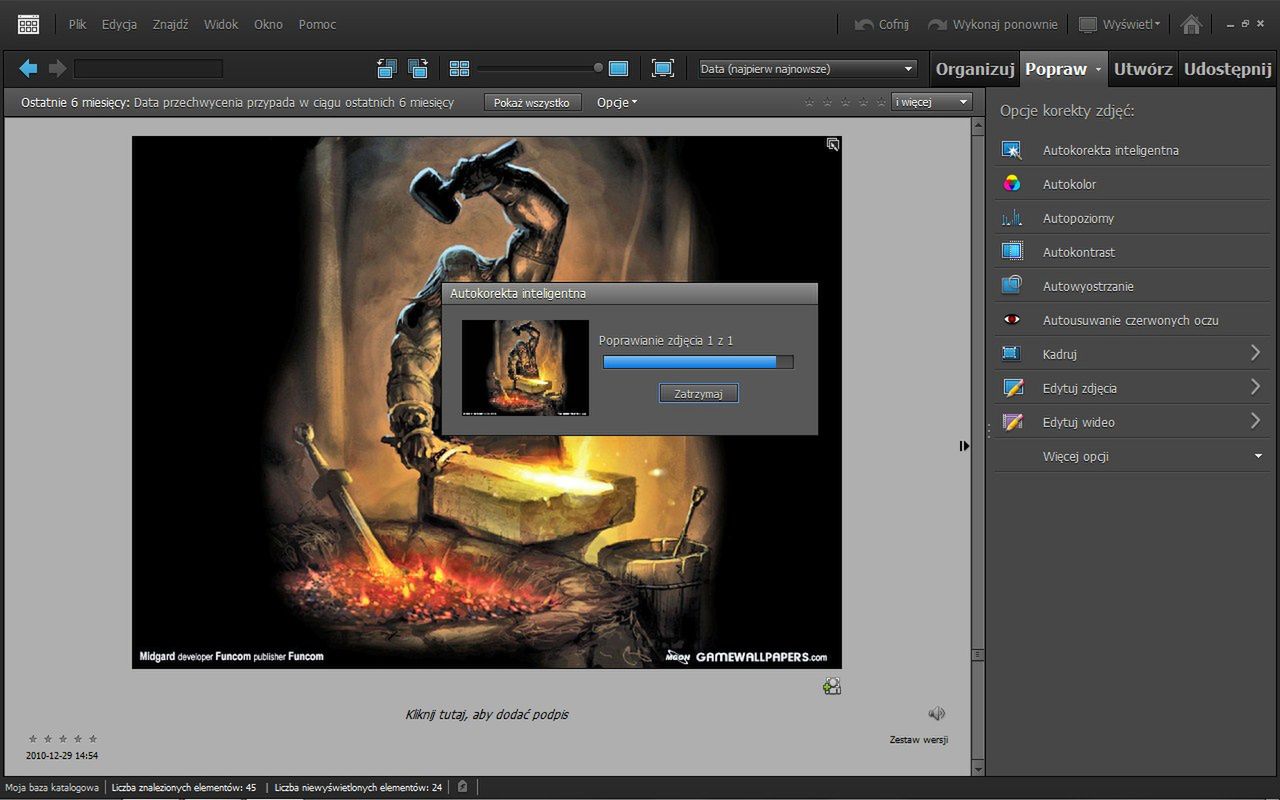Set fifth star rating below photo

pyautogui.click(x=93, y=739)
